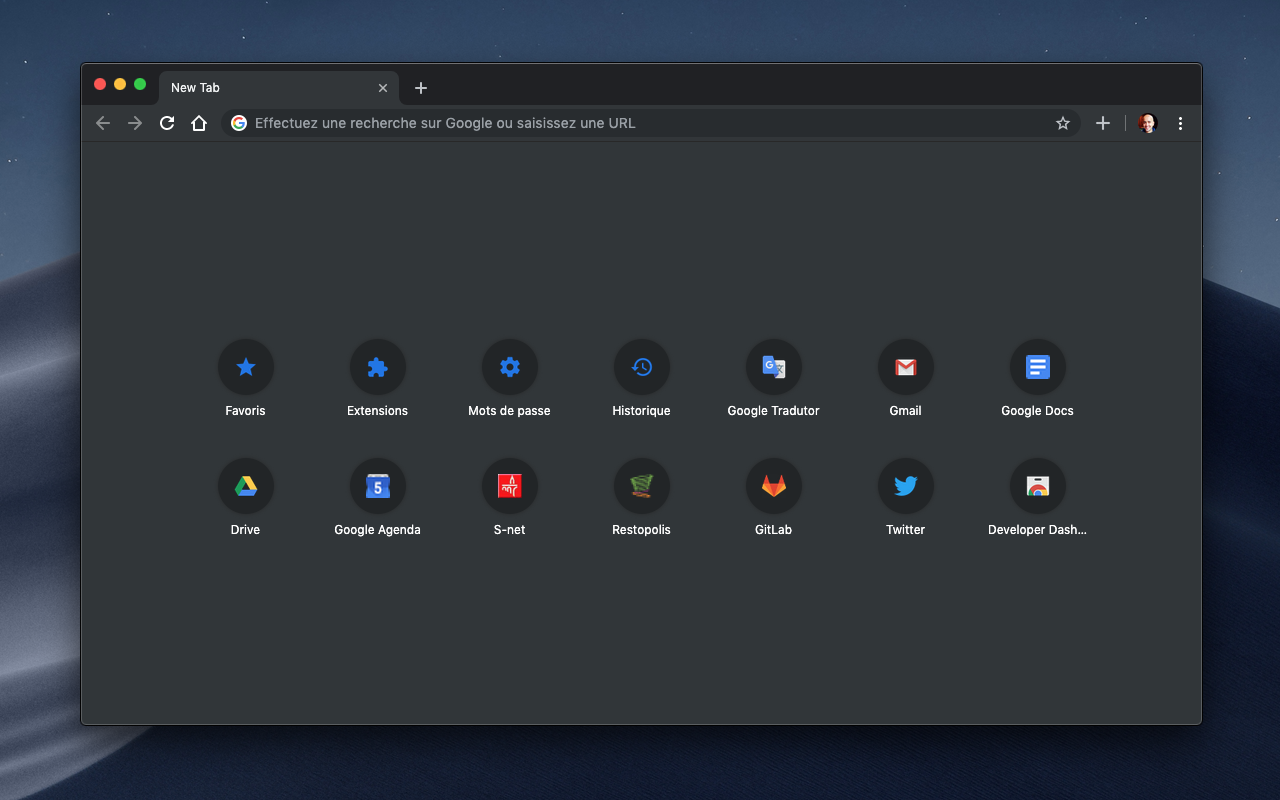Open a new tab with the plus button
The height and width of the screenshot is (800, 1280).
pos(421,88)
